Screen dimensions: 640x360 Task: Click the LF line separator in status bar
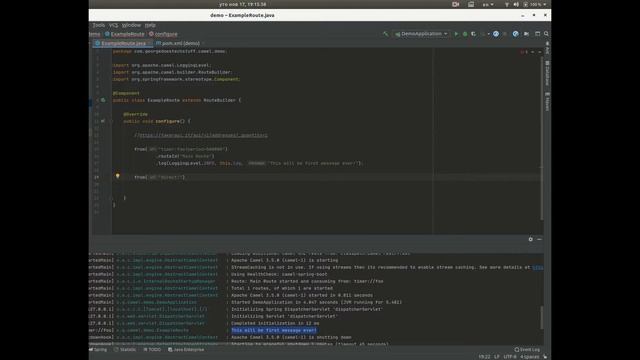tap(497, 357)
